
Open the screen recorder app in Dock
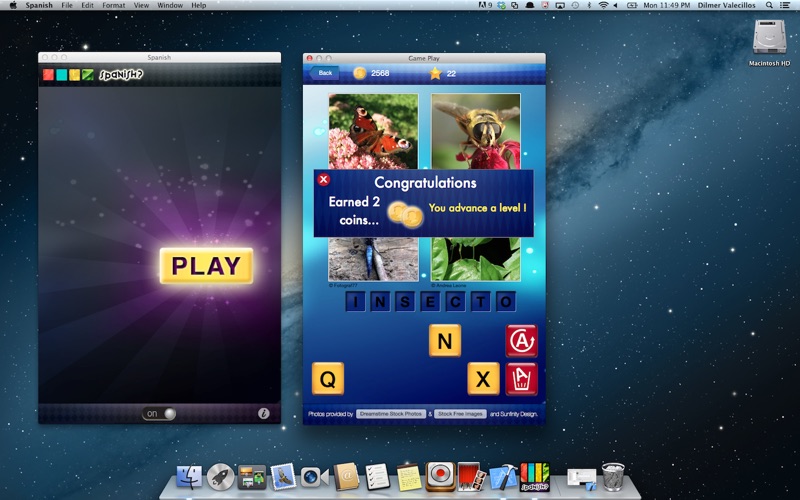(x=440, y=477)
